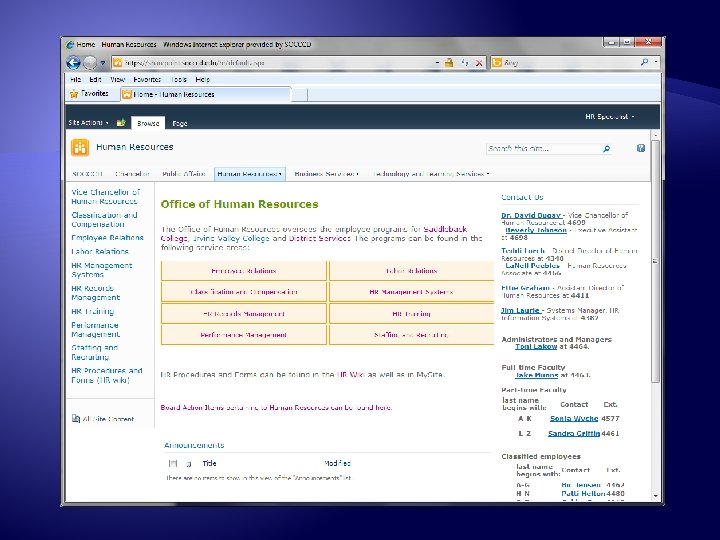720x540 pixels.
Task: Open HR Management Systems sidebar link
Action: (101, 270)
